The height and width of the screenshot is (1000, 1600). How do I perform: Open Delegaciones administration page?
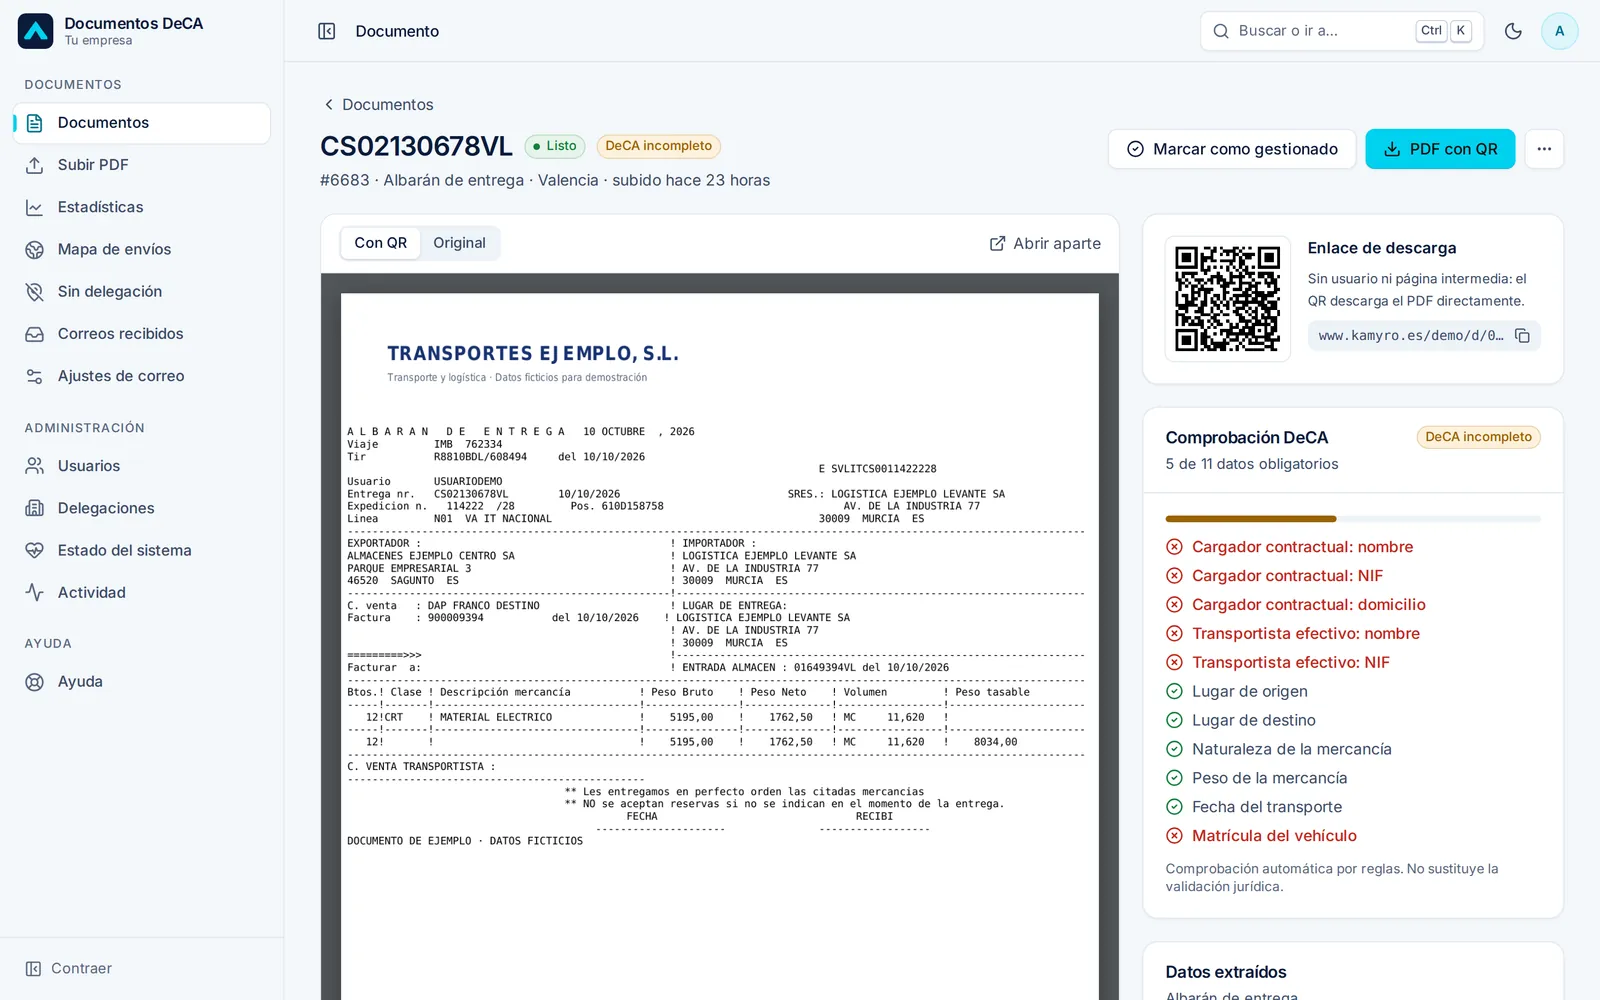pyautogui.click(x=142, y=508)
